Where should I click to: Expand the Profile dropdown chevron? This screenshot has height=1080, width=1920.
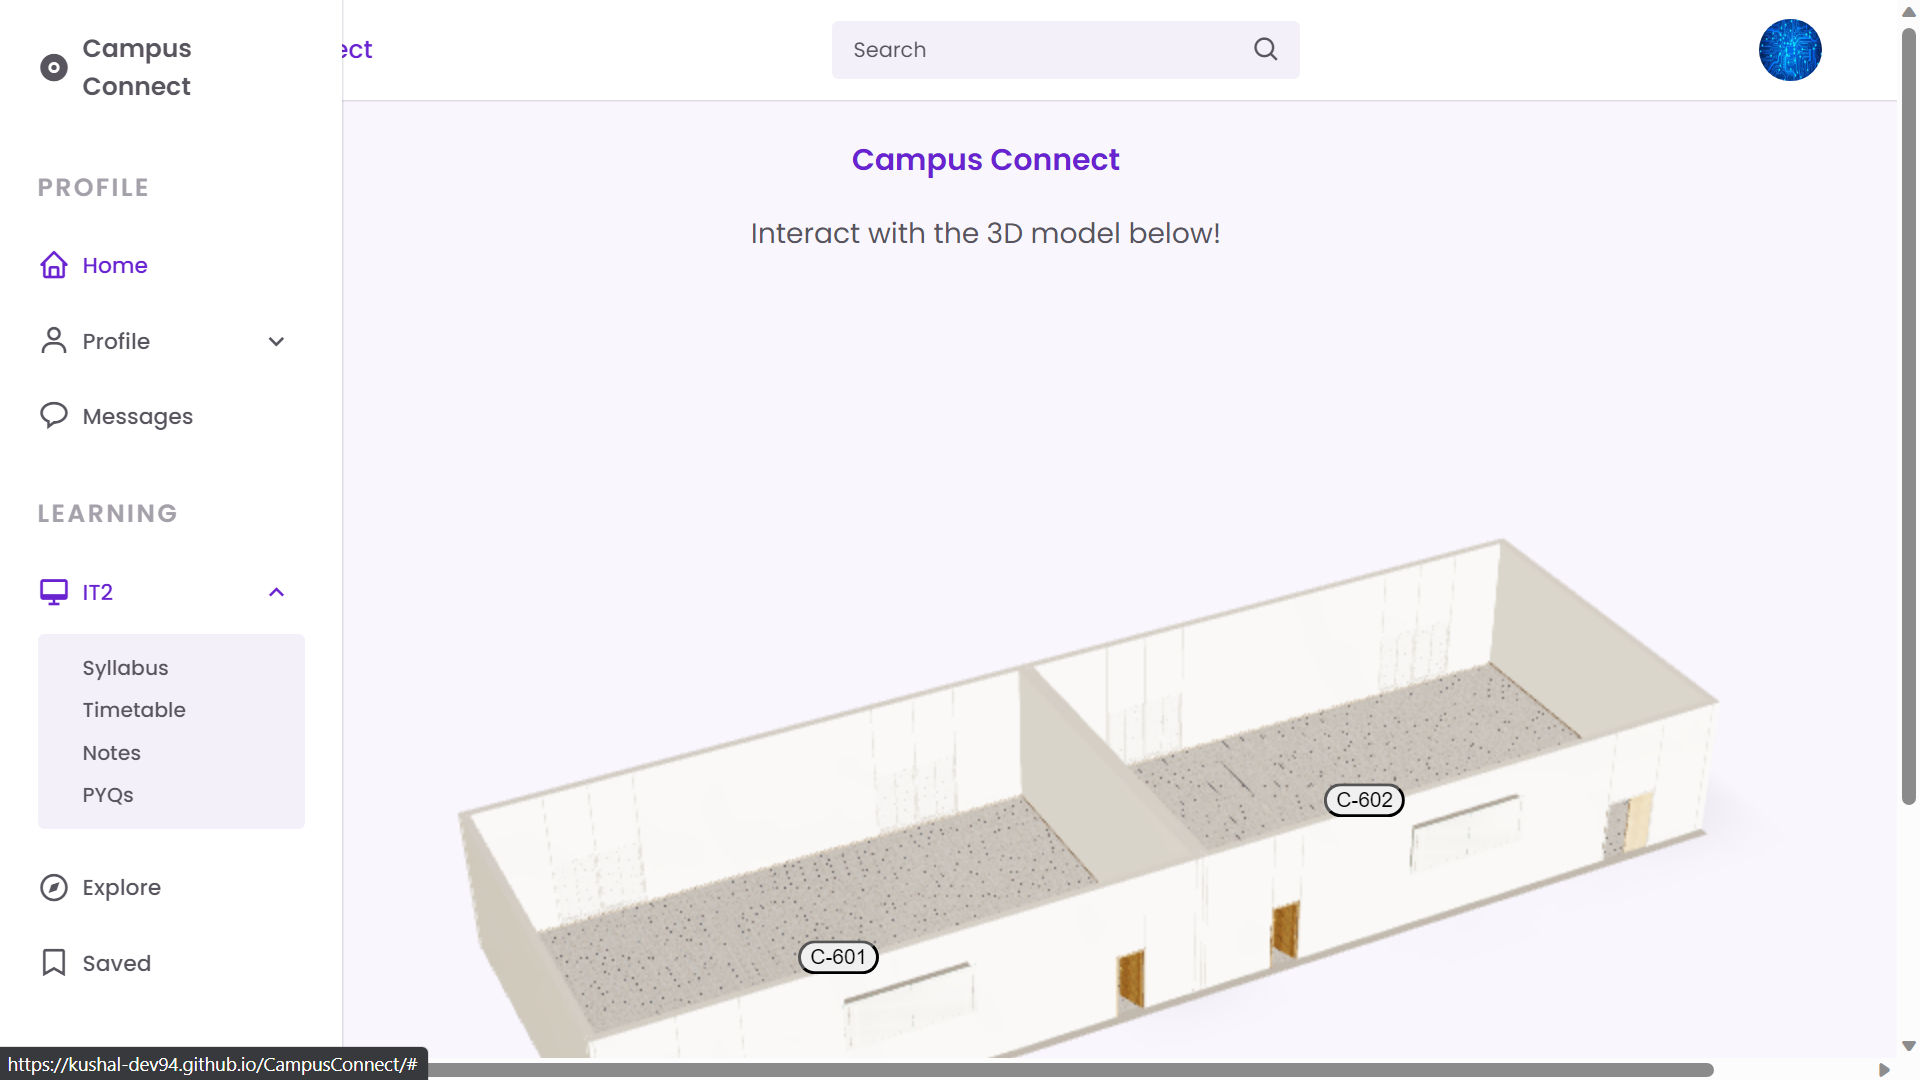point(276,341)
